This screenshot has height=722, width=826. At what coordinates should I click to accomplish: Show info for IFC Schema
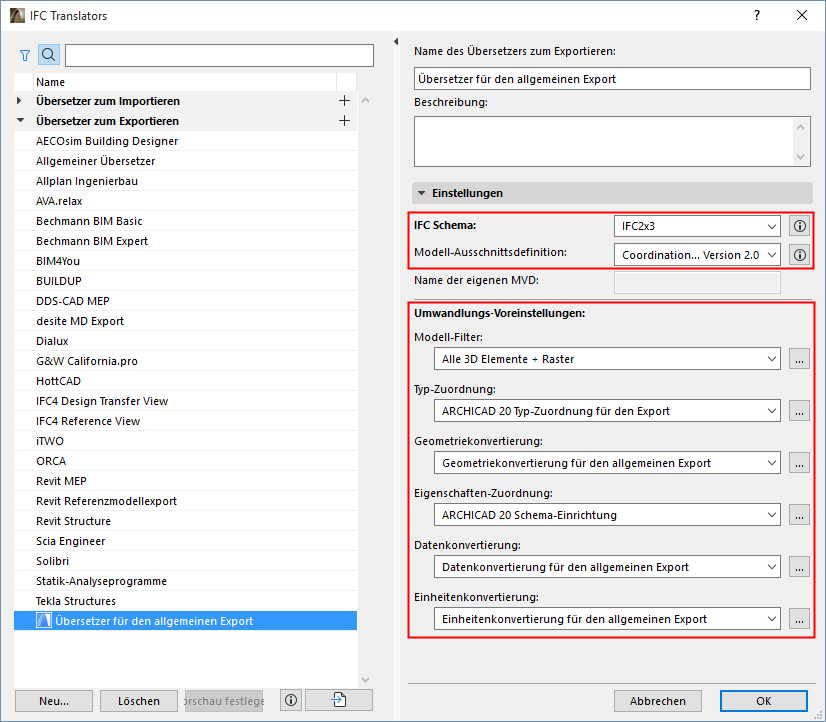tap(799, 226)
